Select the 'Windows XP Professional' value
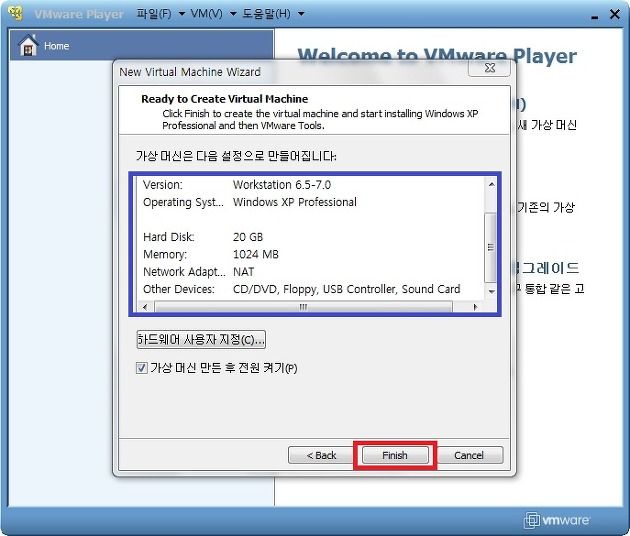630x536 pixels. (x=295, y=202)
